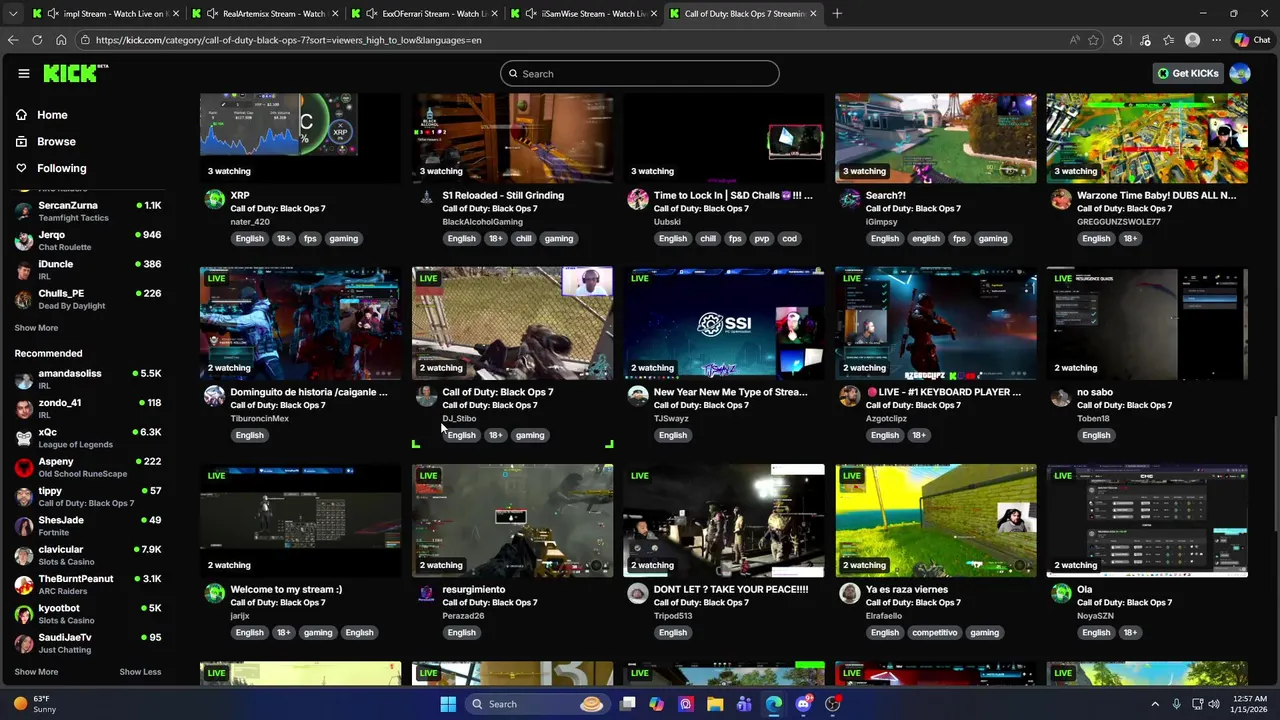The height and width of the screenshot is (720, 1280).
Task: Open BlackAlcoholGaming channel avatar
Action: pos(426,199)
